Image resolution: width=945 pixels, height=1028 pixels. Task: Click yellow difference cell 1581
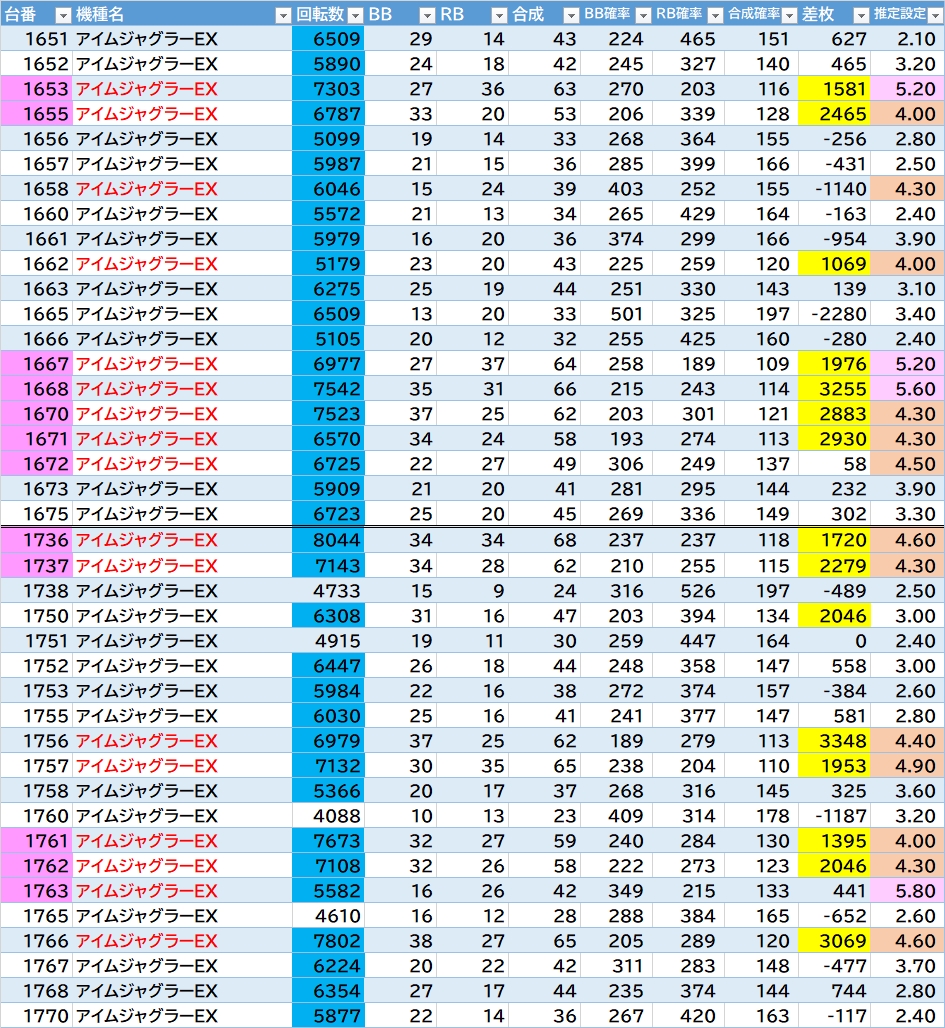pyautogui.click(x=834, y=89)
